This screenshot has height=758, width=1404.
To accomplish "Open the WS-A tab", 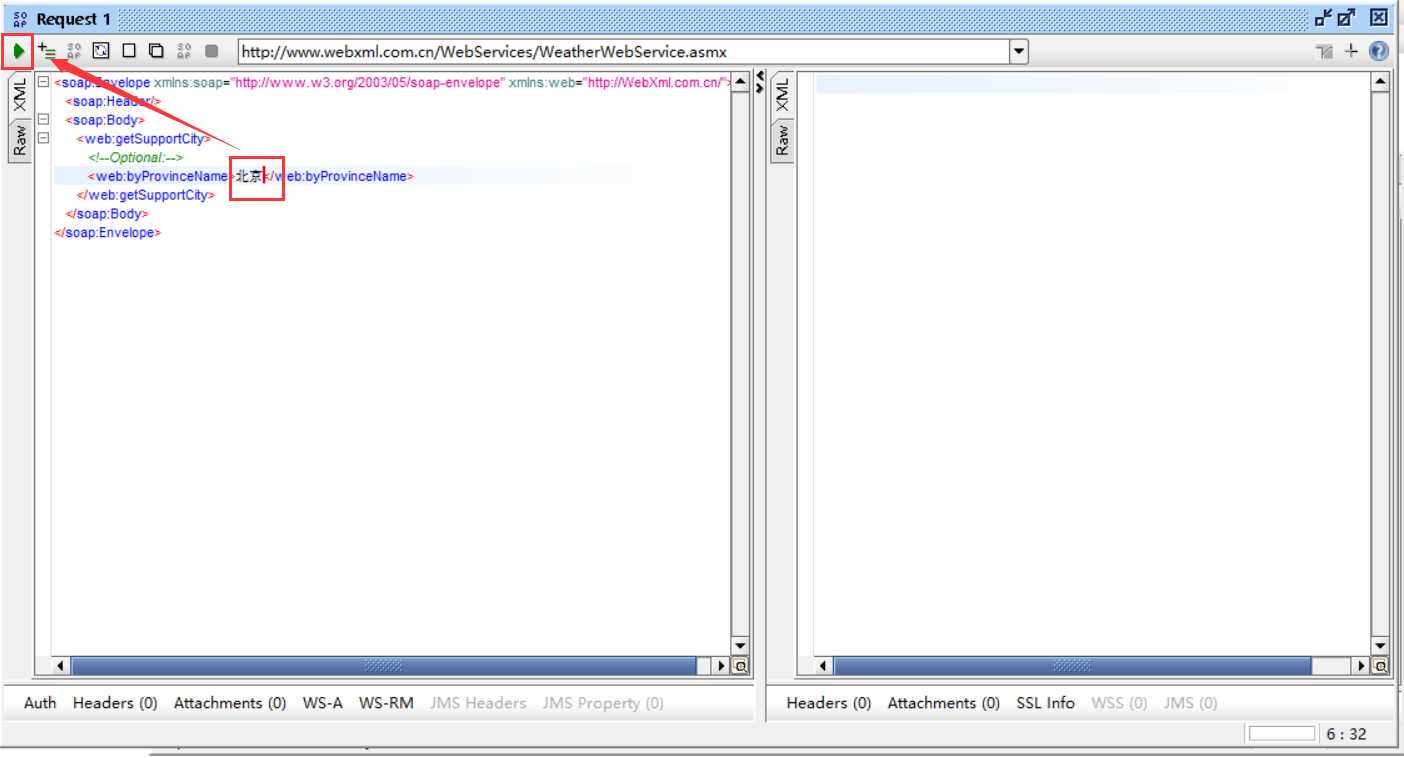I will coord(323,703).
